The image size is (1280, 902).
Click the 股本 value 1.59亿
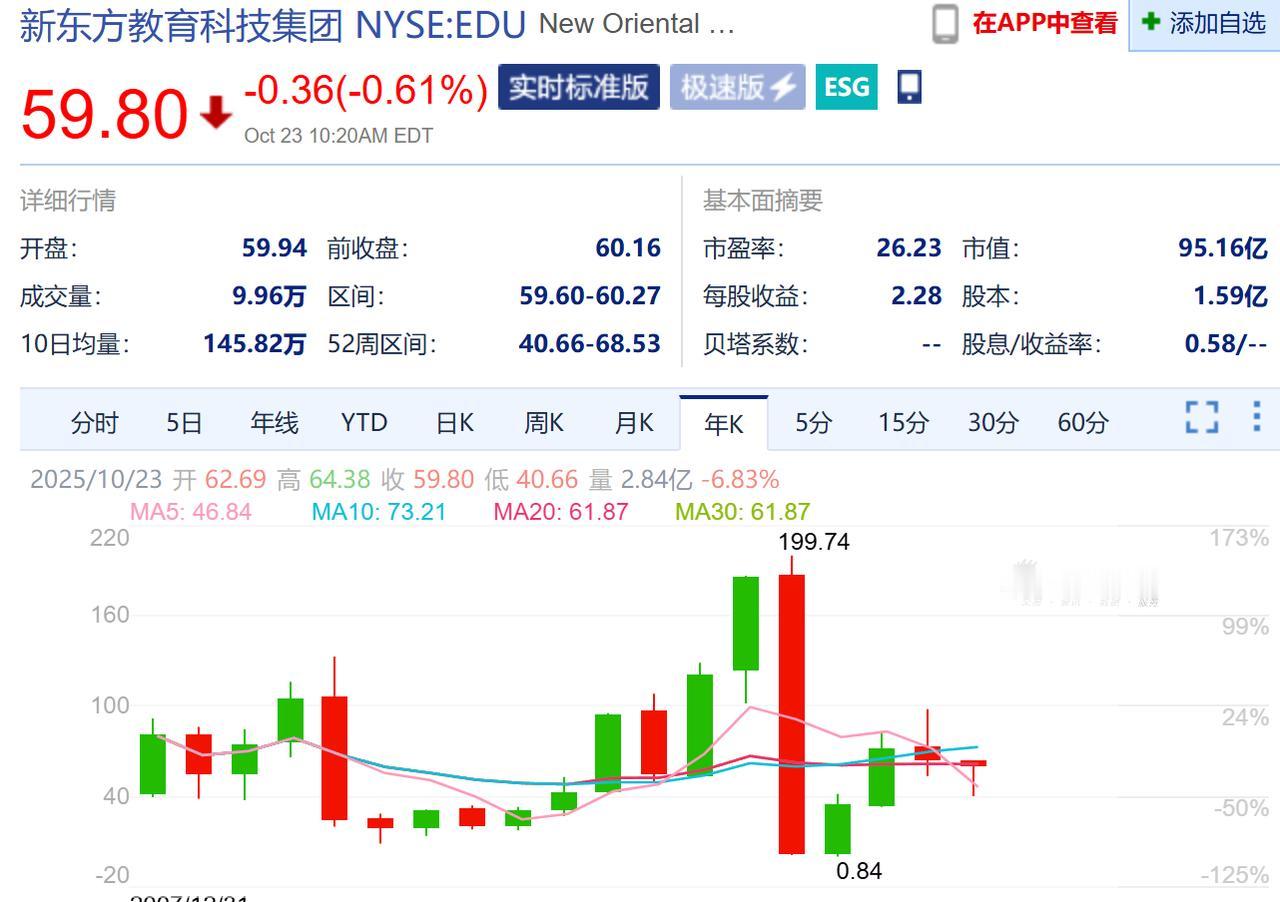pyautogui.click(x=1231, y=296)
